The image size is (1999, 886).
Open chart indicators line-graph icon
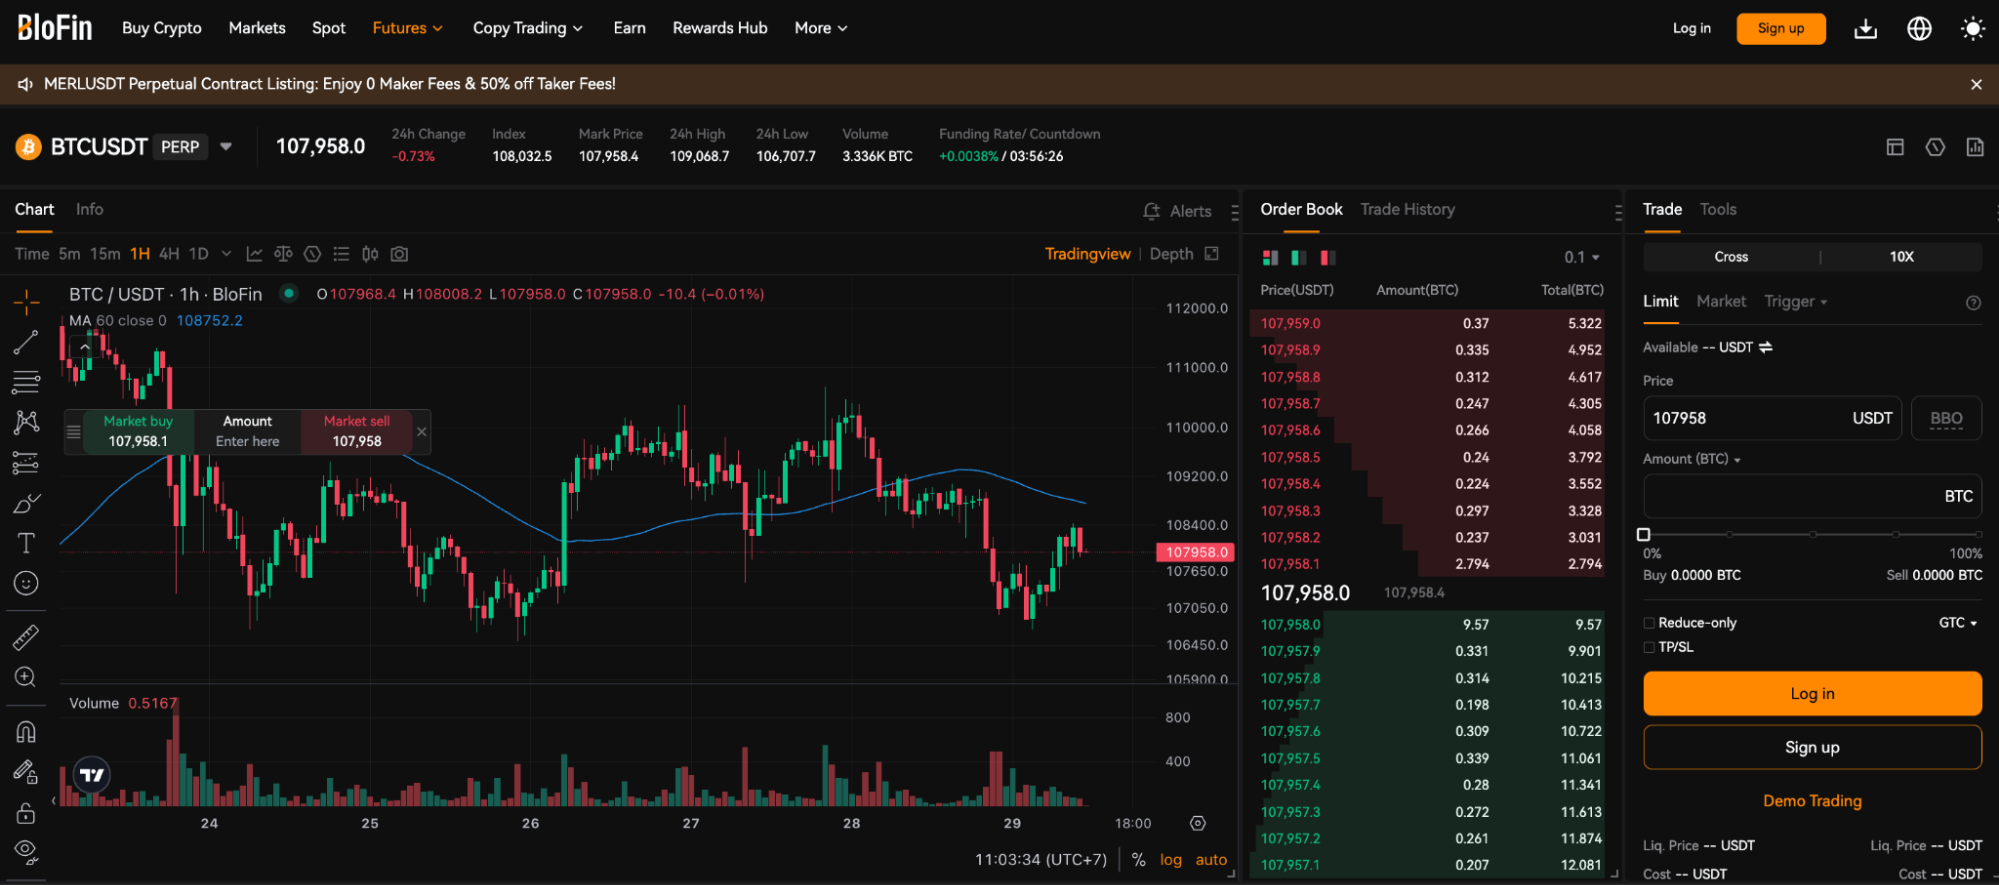tap(254, 254)
